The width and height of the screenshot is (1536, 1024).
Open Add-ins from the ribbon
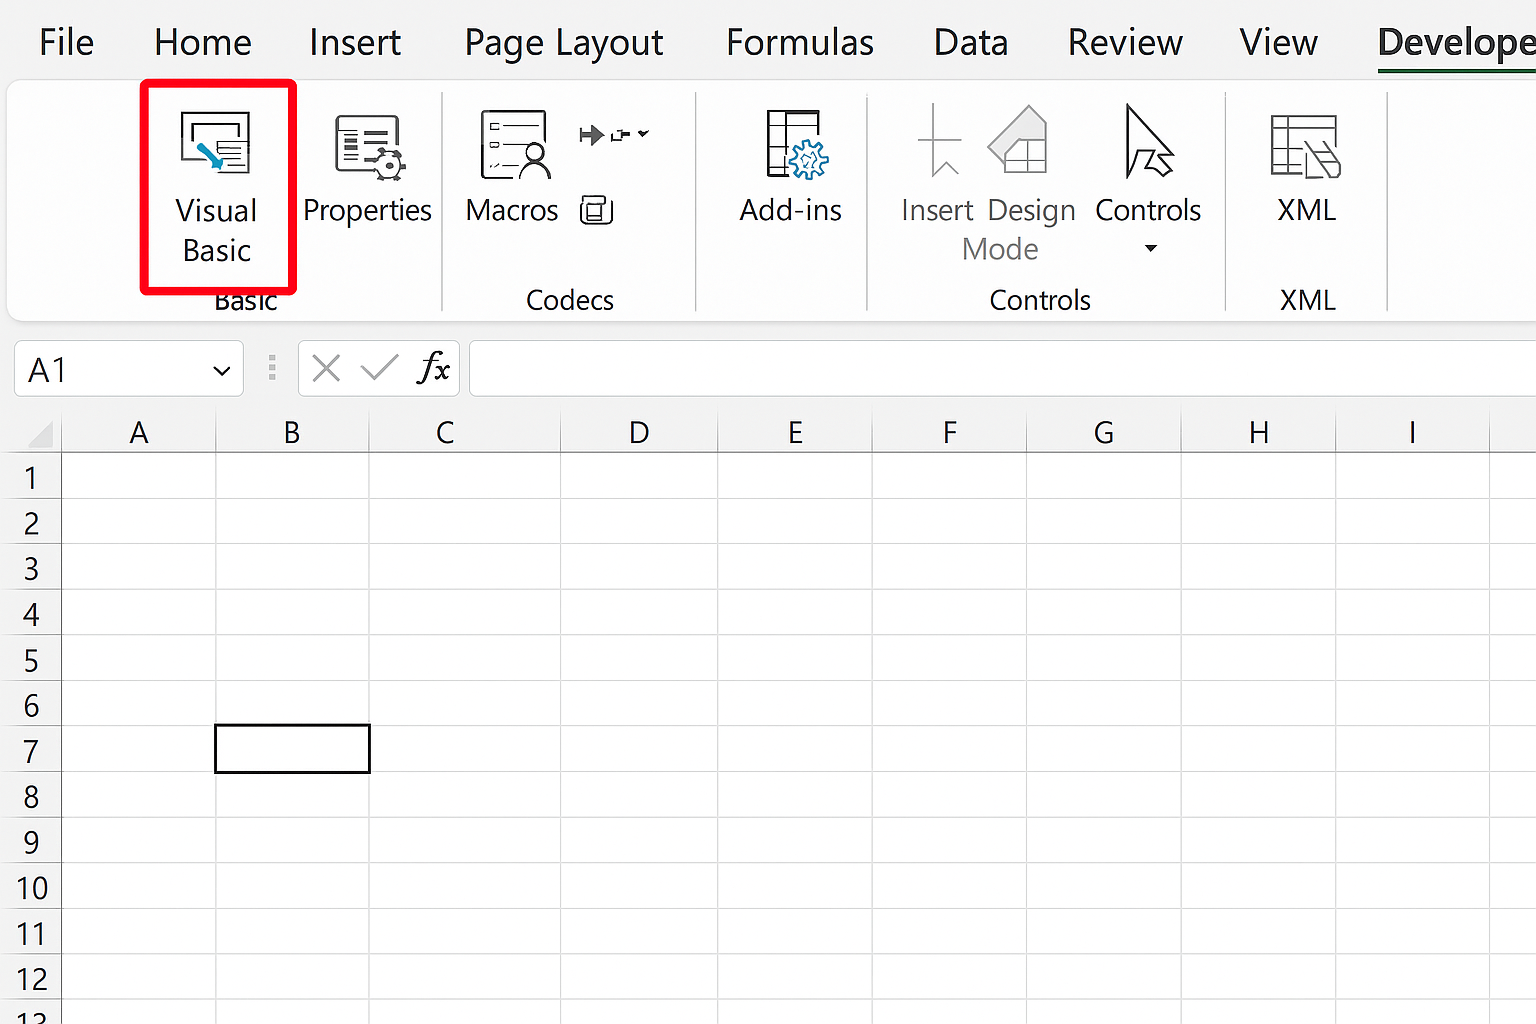click(791, 168)
